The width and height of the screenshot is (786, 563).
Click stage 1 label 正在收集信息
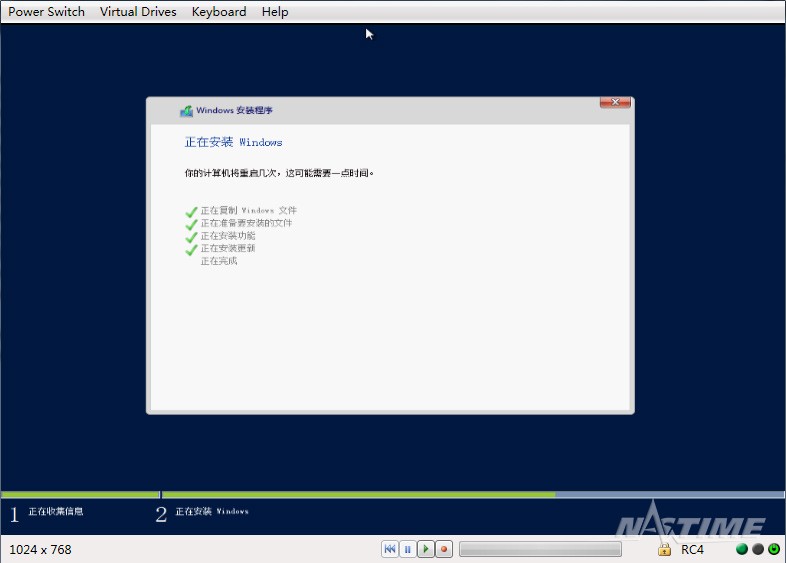(56, 511)
